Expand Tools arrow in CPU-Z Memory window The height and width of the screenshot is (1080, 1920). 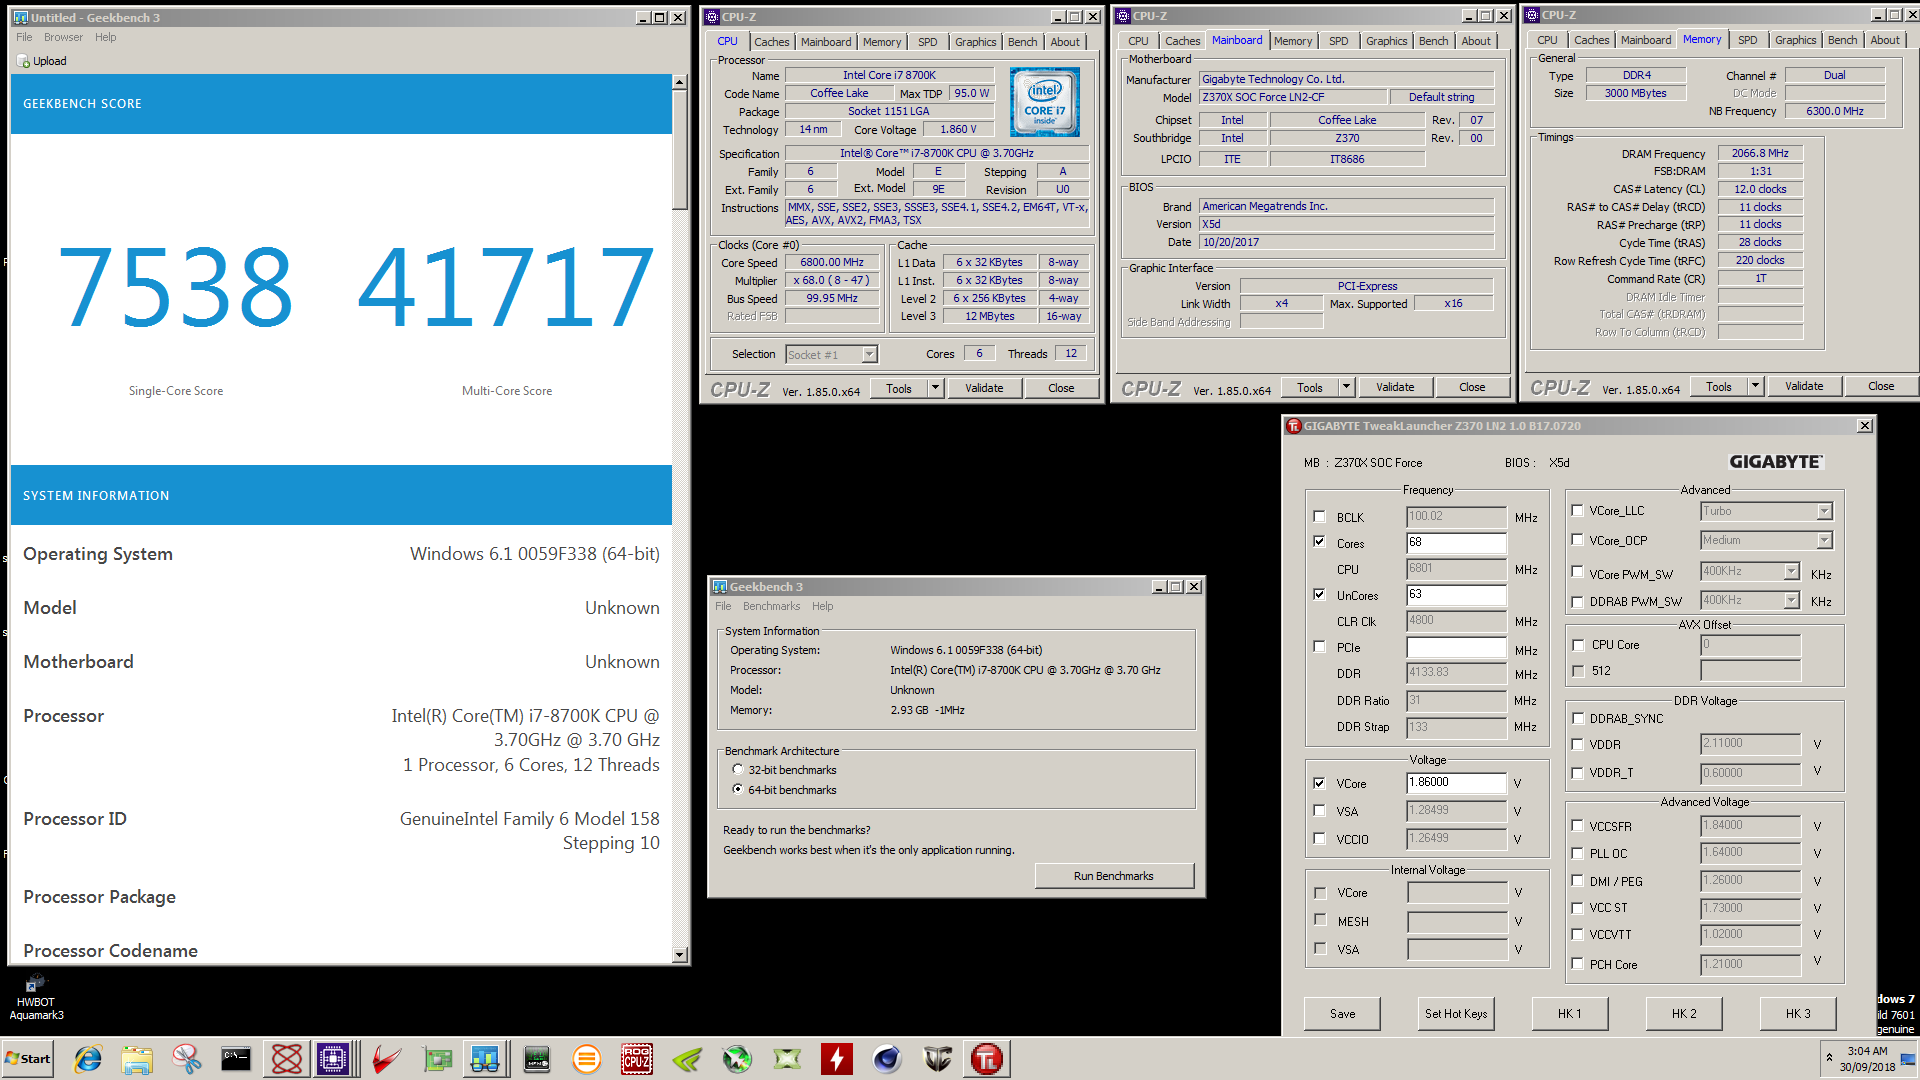1756,386
